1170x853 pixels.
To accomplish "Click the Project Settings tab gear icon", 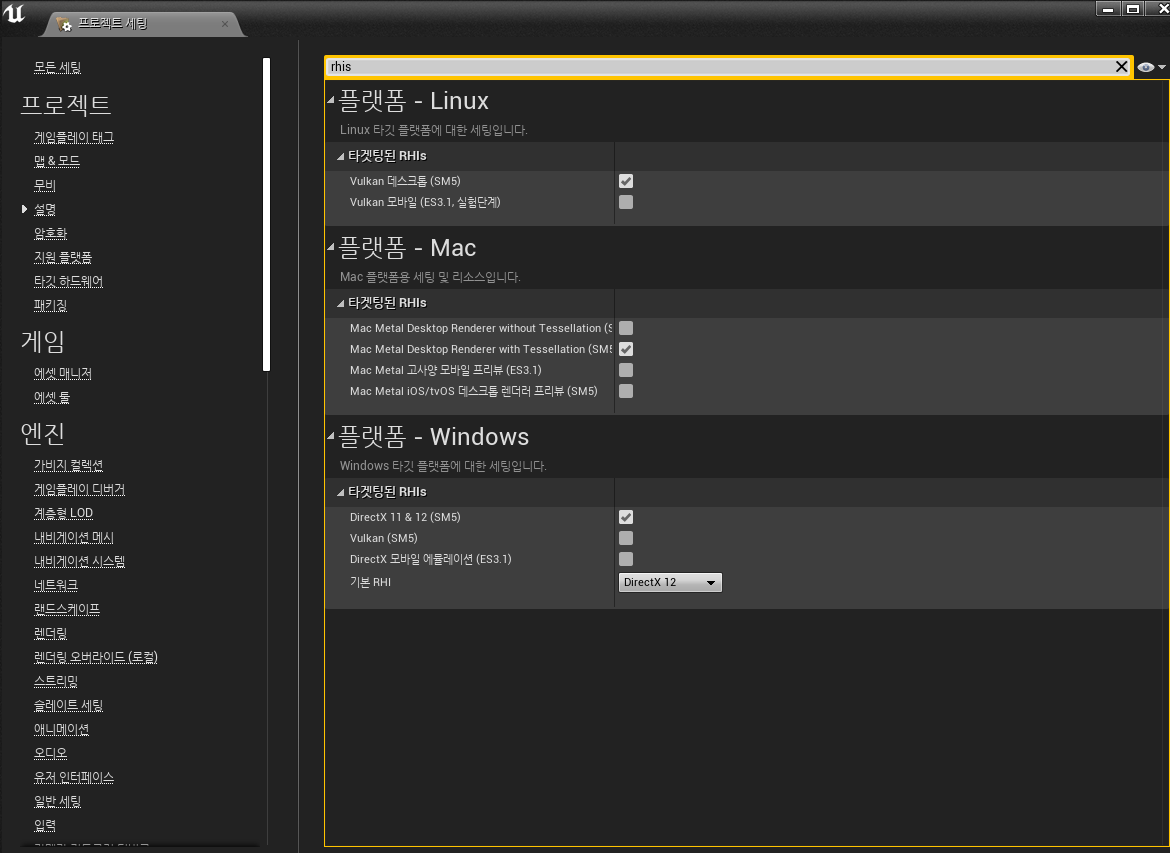I will click(x=64, y=24).
